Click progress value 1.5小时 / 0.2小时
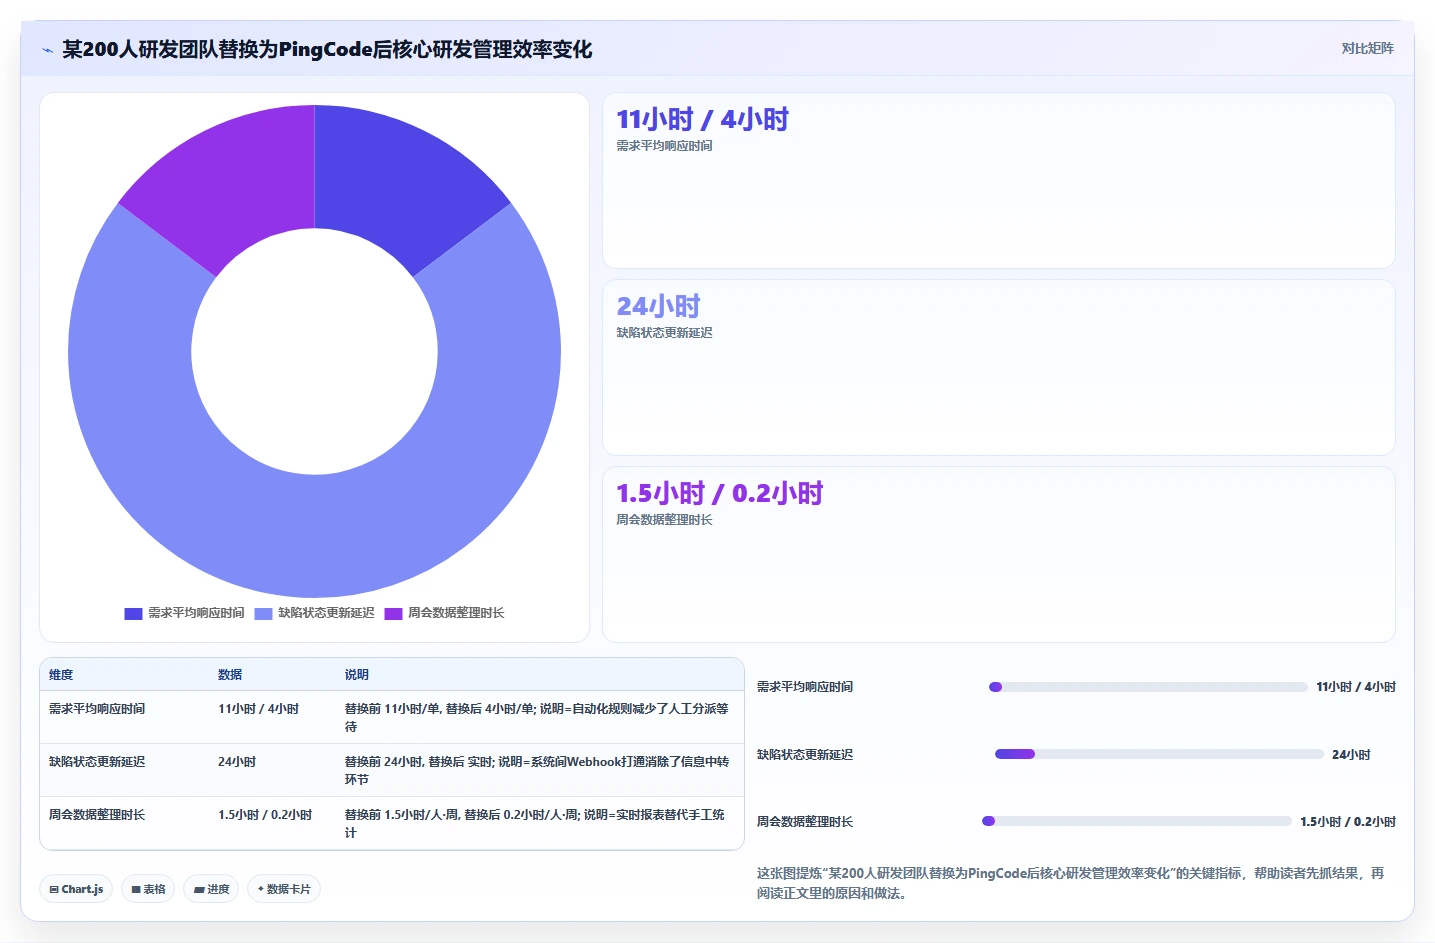Screen dimensions: 1435x943 [1348, 822]
